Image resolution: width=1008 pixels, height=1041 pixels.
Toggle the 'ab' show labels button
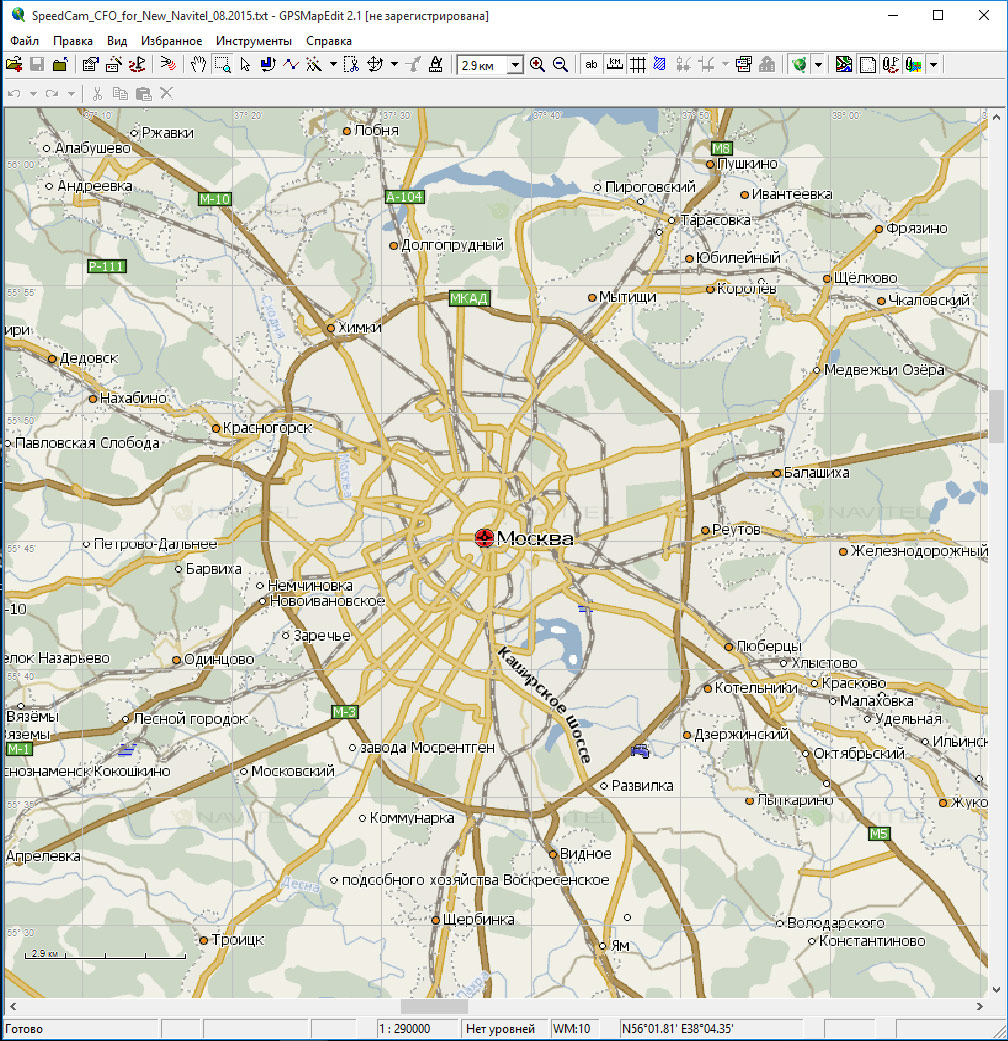coord(591,64)
